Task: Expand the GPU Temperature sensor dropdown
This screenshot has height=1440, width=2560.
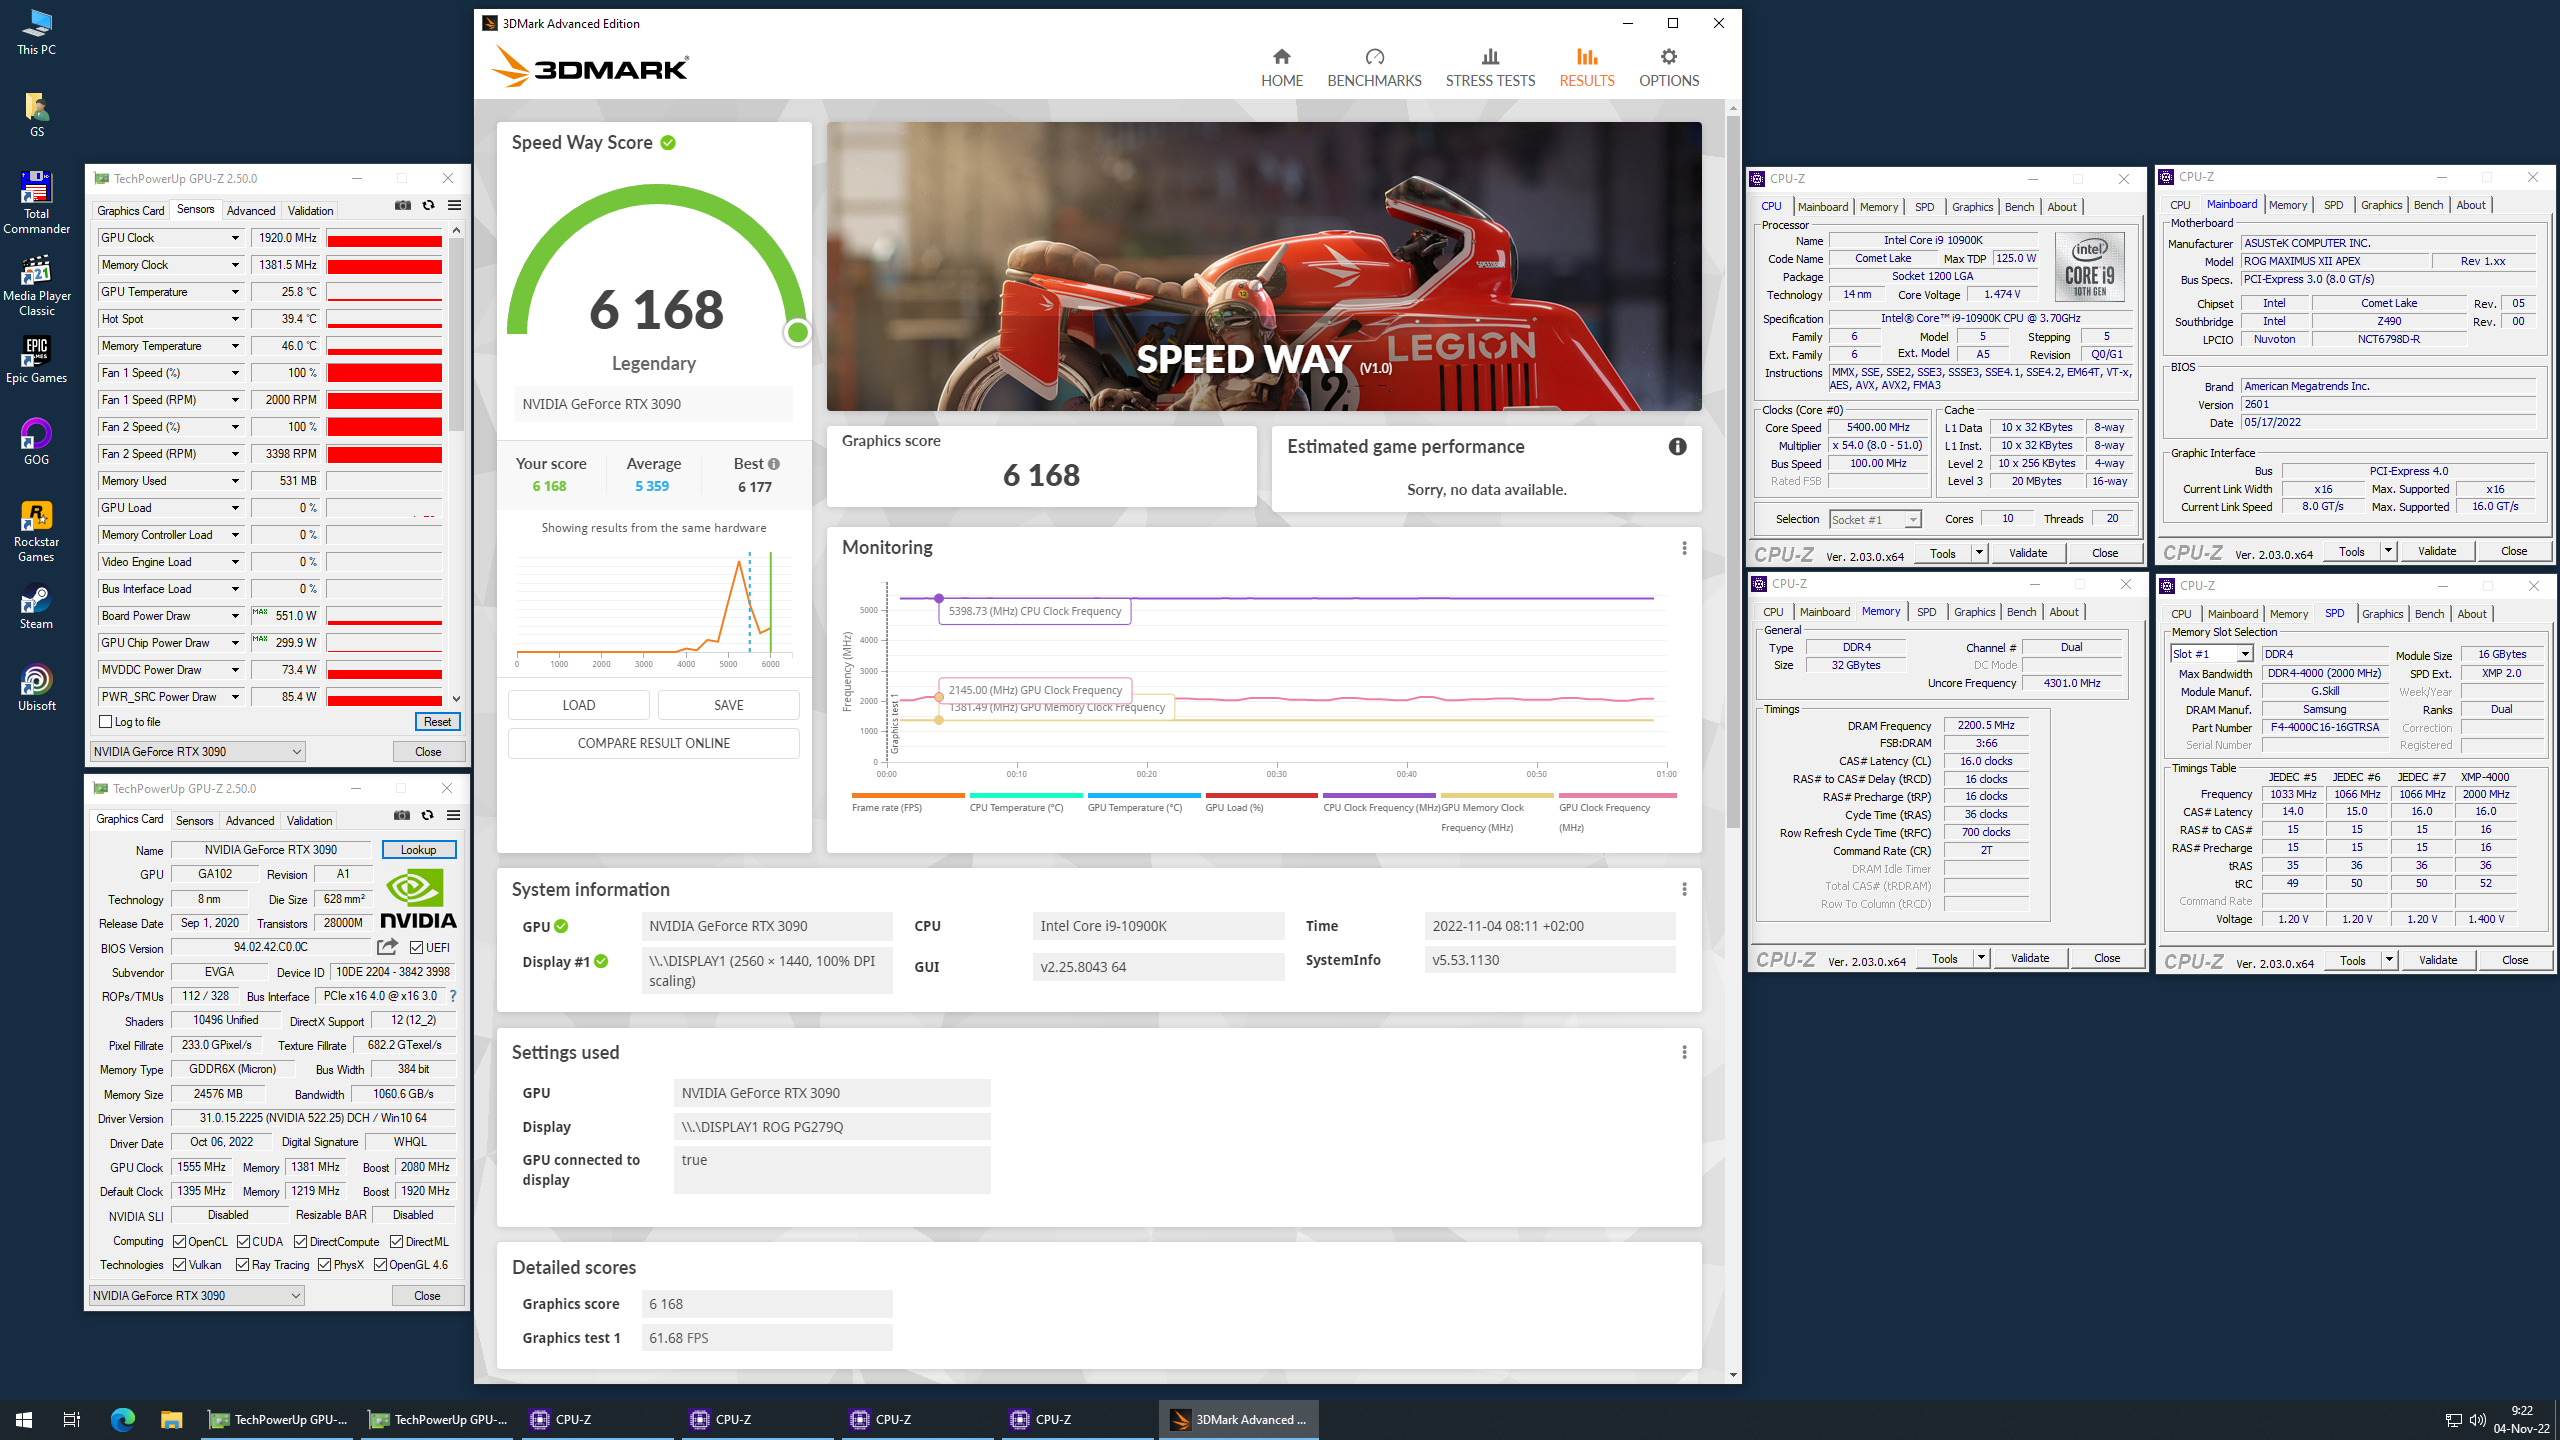Action: click(235, 292)
